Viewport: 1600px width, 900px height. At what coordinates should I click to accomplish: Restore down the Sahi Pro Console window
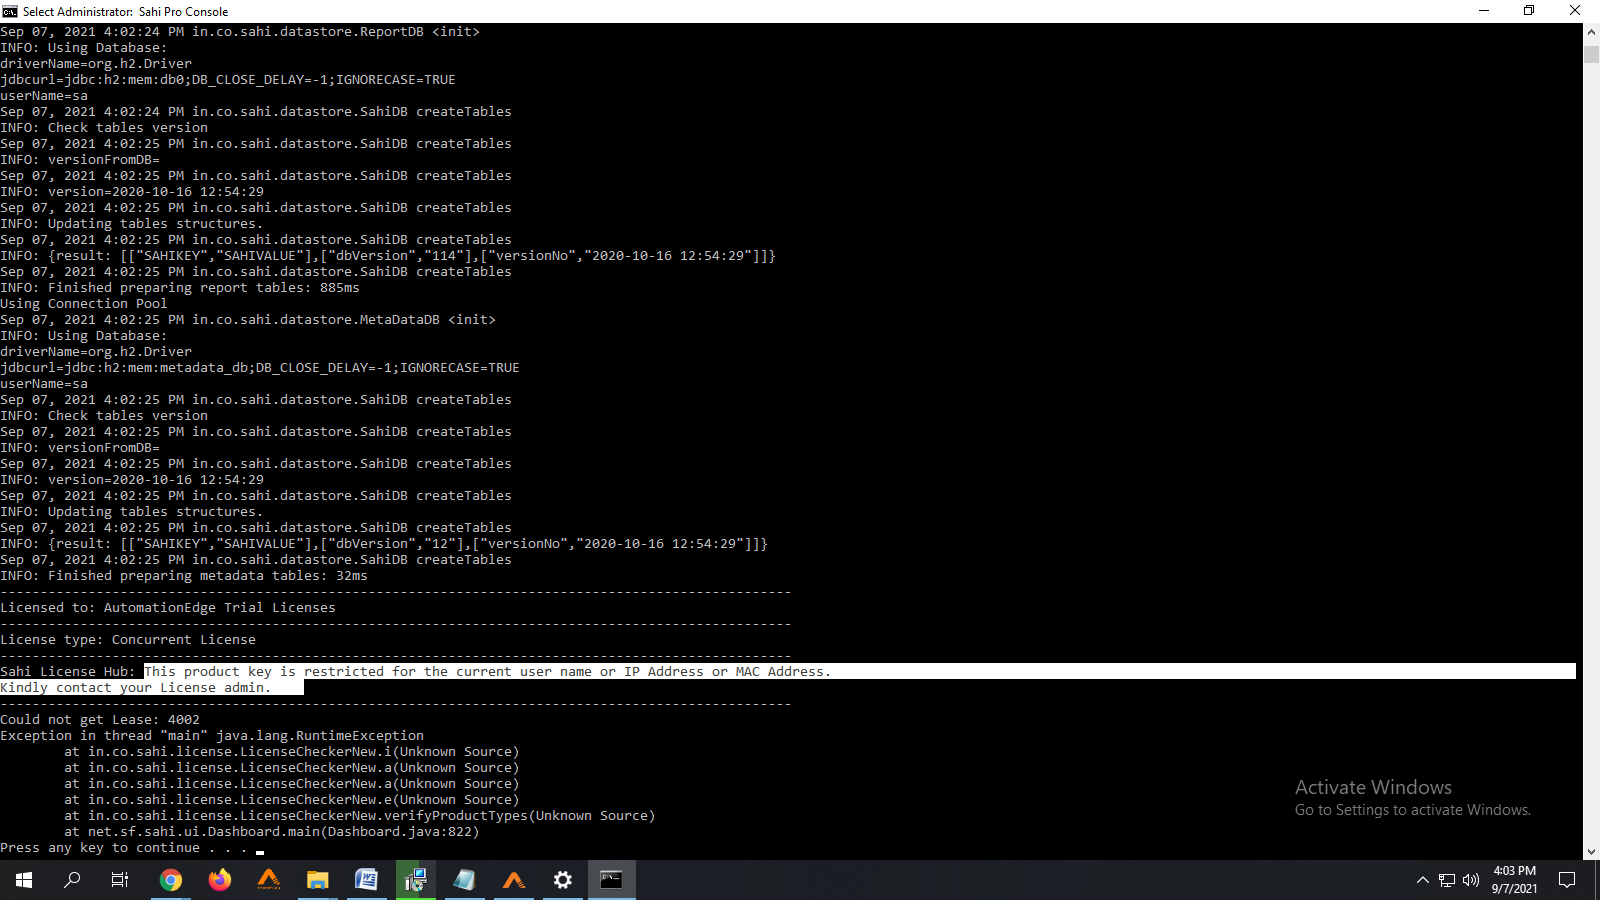(1529, 11)
